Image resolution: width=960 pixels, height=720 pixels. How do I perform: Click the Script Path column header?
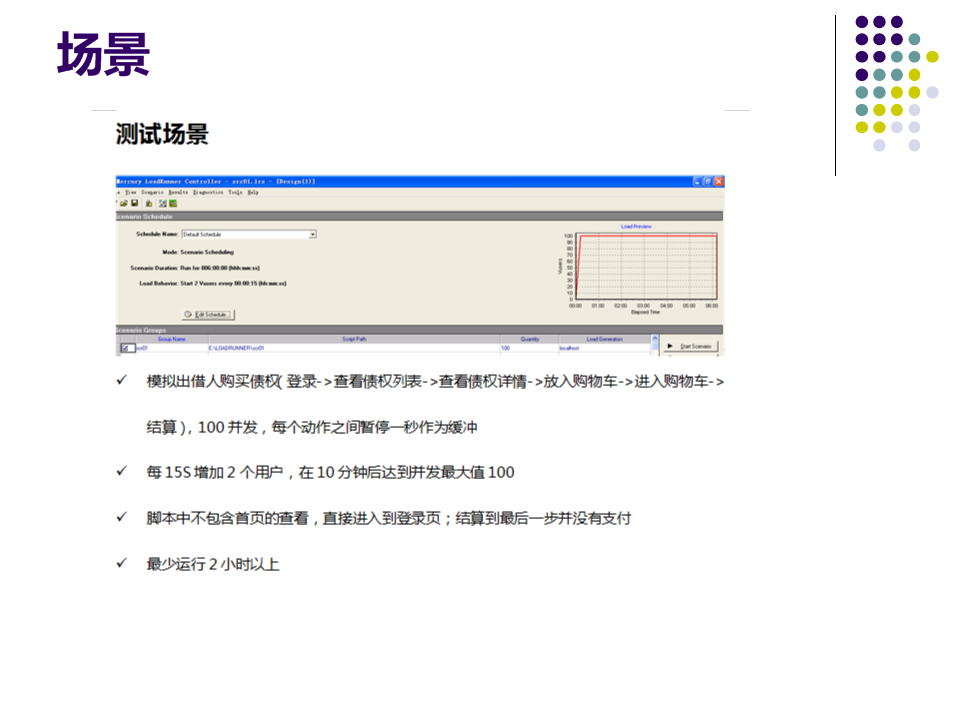pyautogui.click(x=354, y=339)
